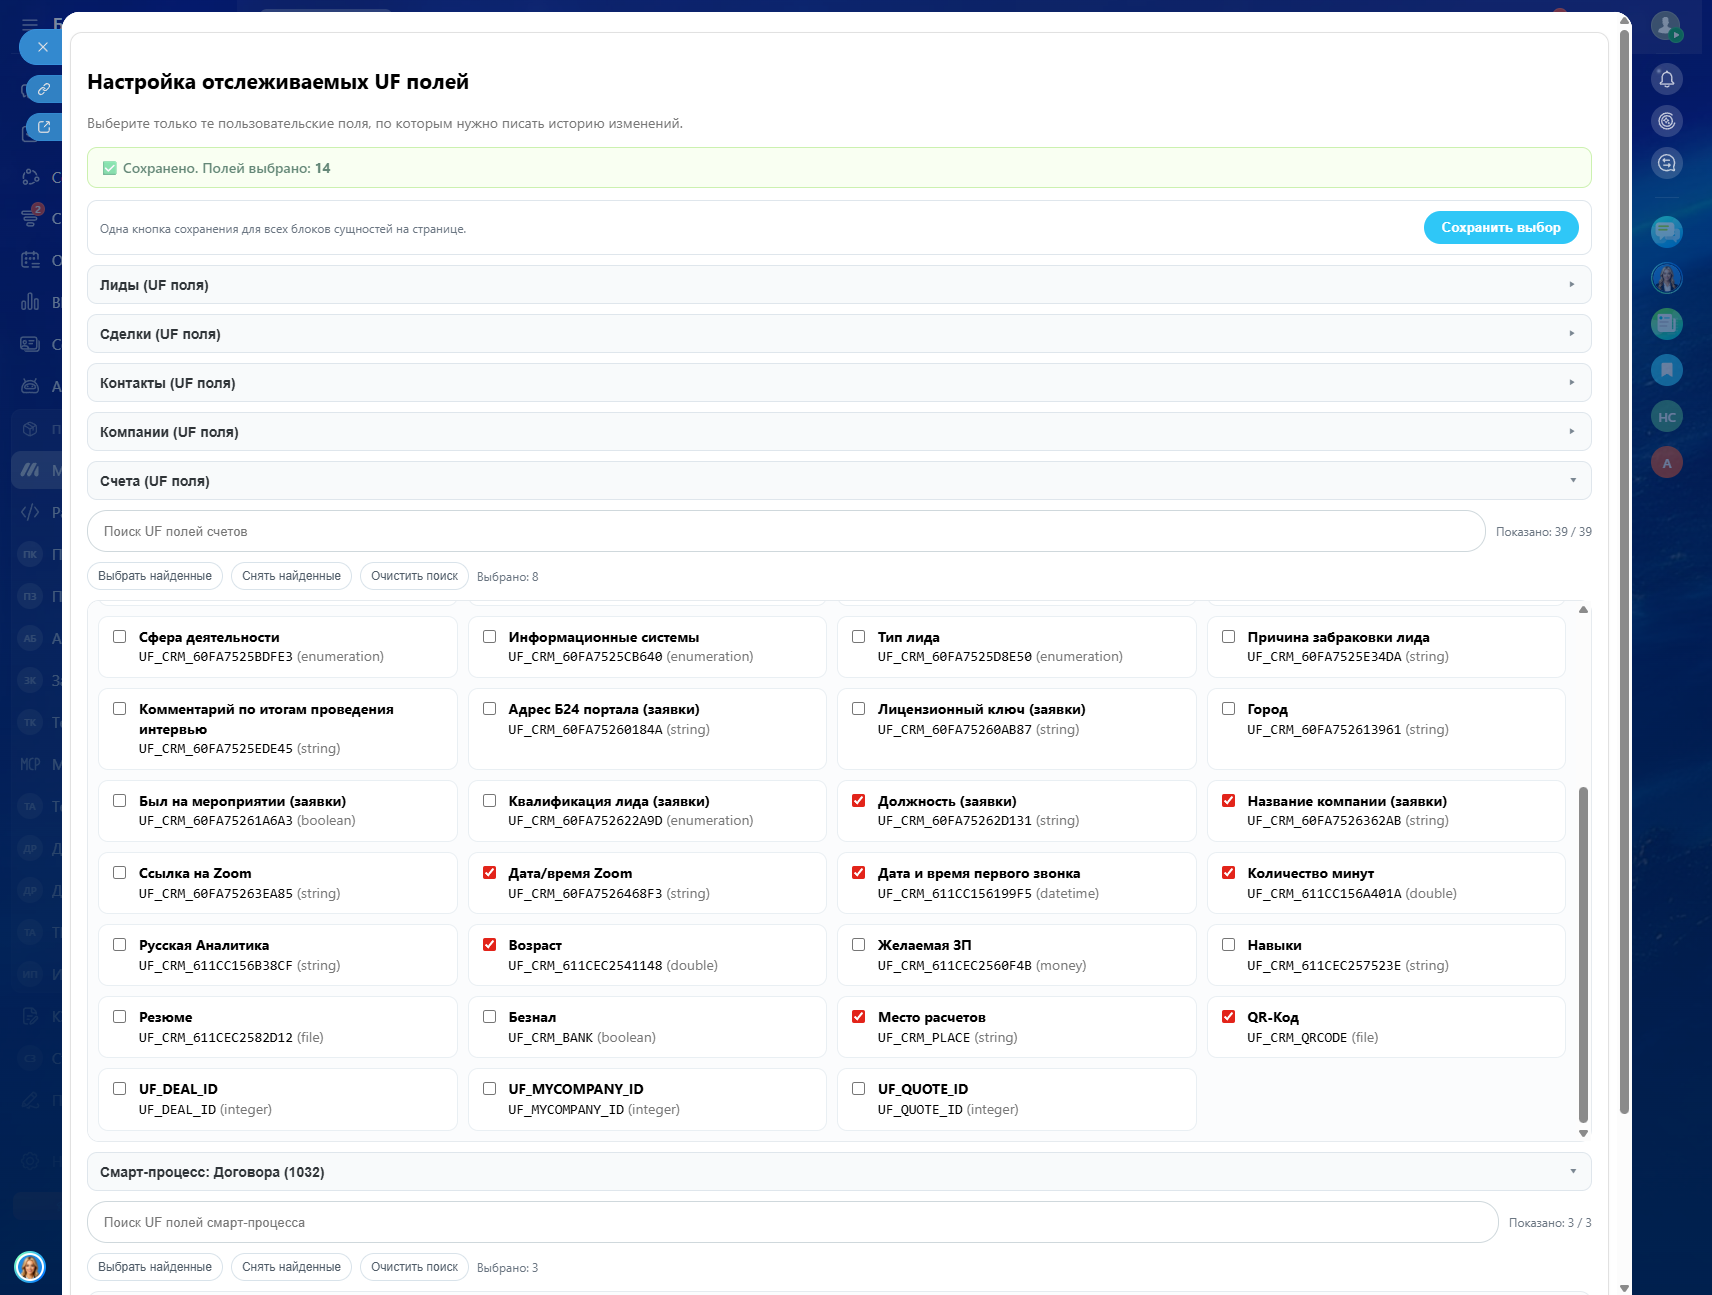
Task: Collapse Смарт-процесс: Договора (1032) section
Action: [x=838, y=1172]
